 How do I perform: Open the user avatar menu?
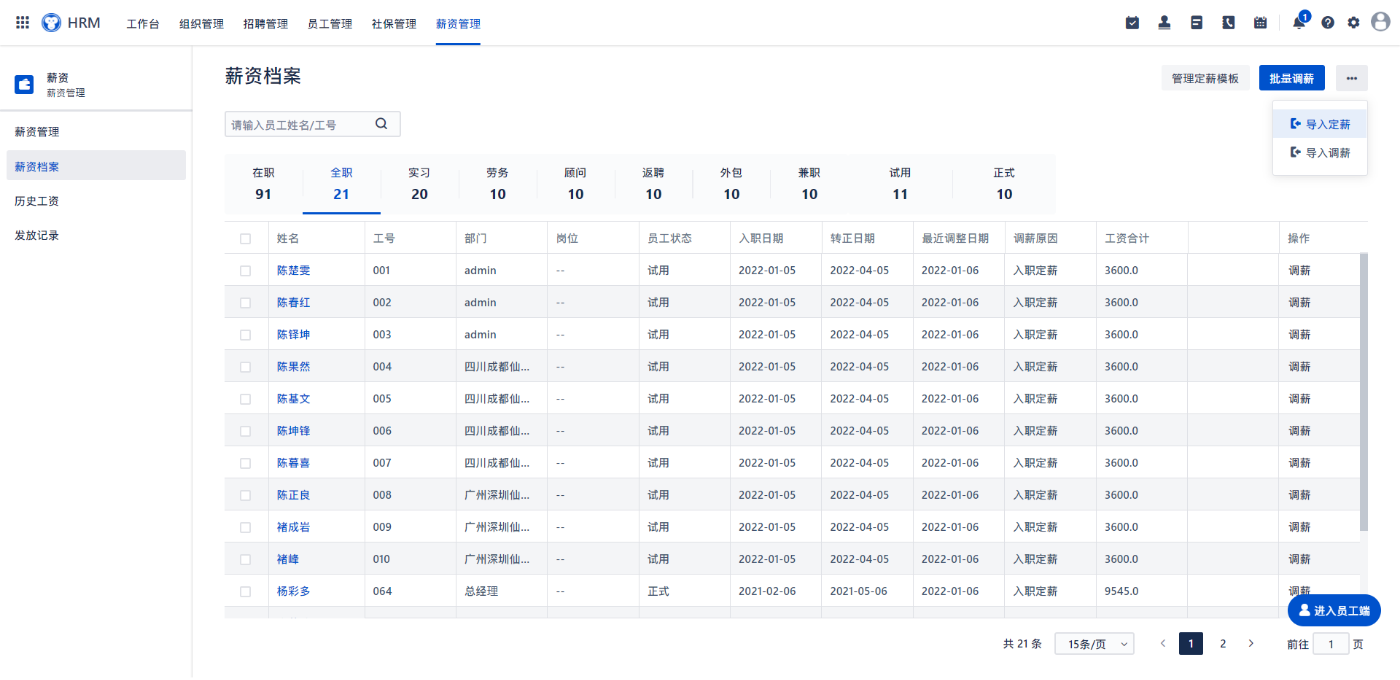[1381, 22]
